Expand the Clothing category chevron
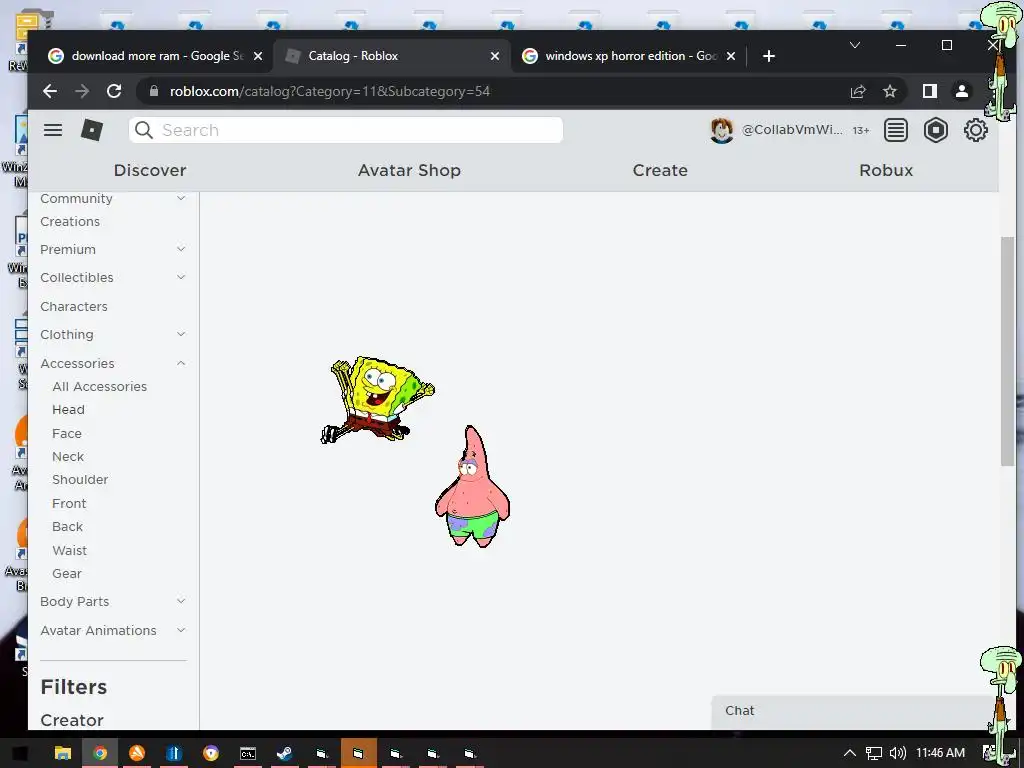The image size is (1024, 768). click(181, 334)
